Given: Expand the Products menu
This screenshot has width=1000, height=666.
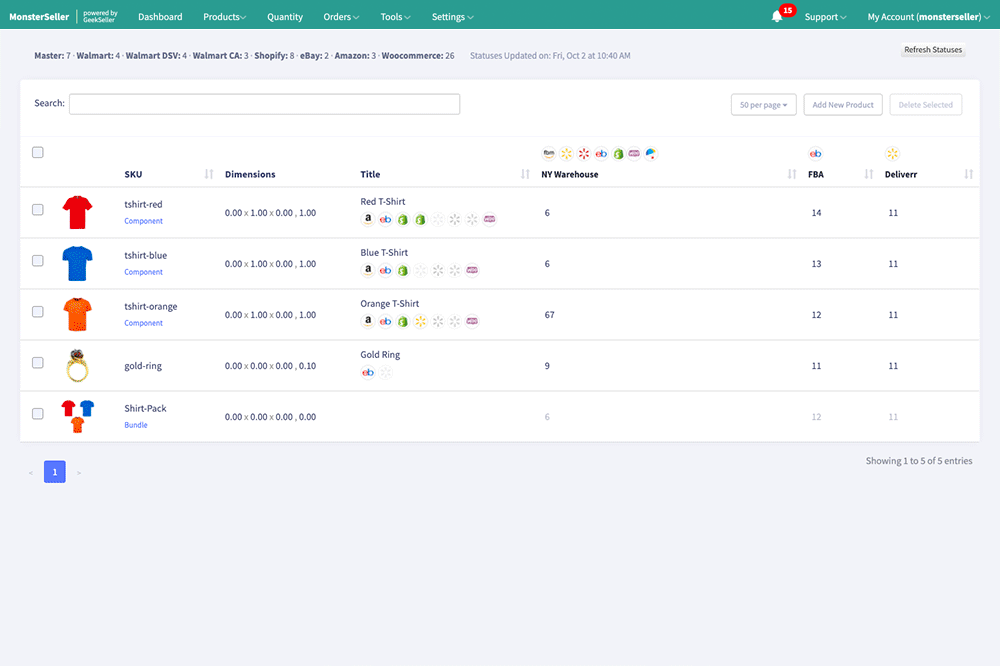Looking at the screenshot, I should coord(224,17).
